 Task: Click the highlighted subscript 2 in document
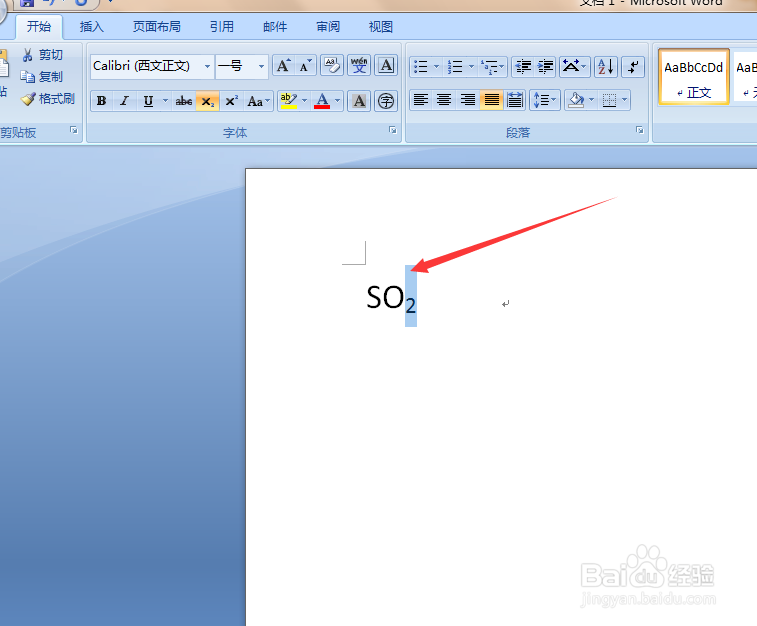pos(411,305)
